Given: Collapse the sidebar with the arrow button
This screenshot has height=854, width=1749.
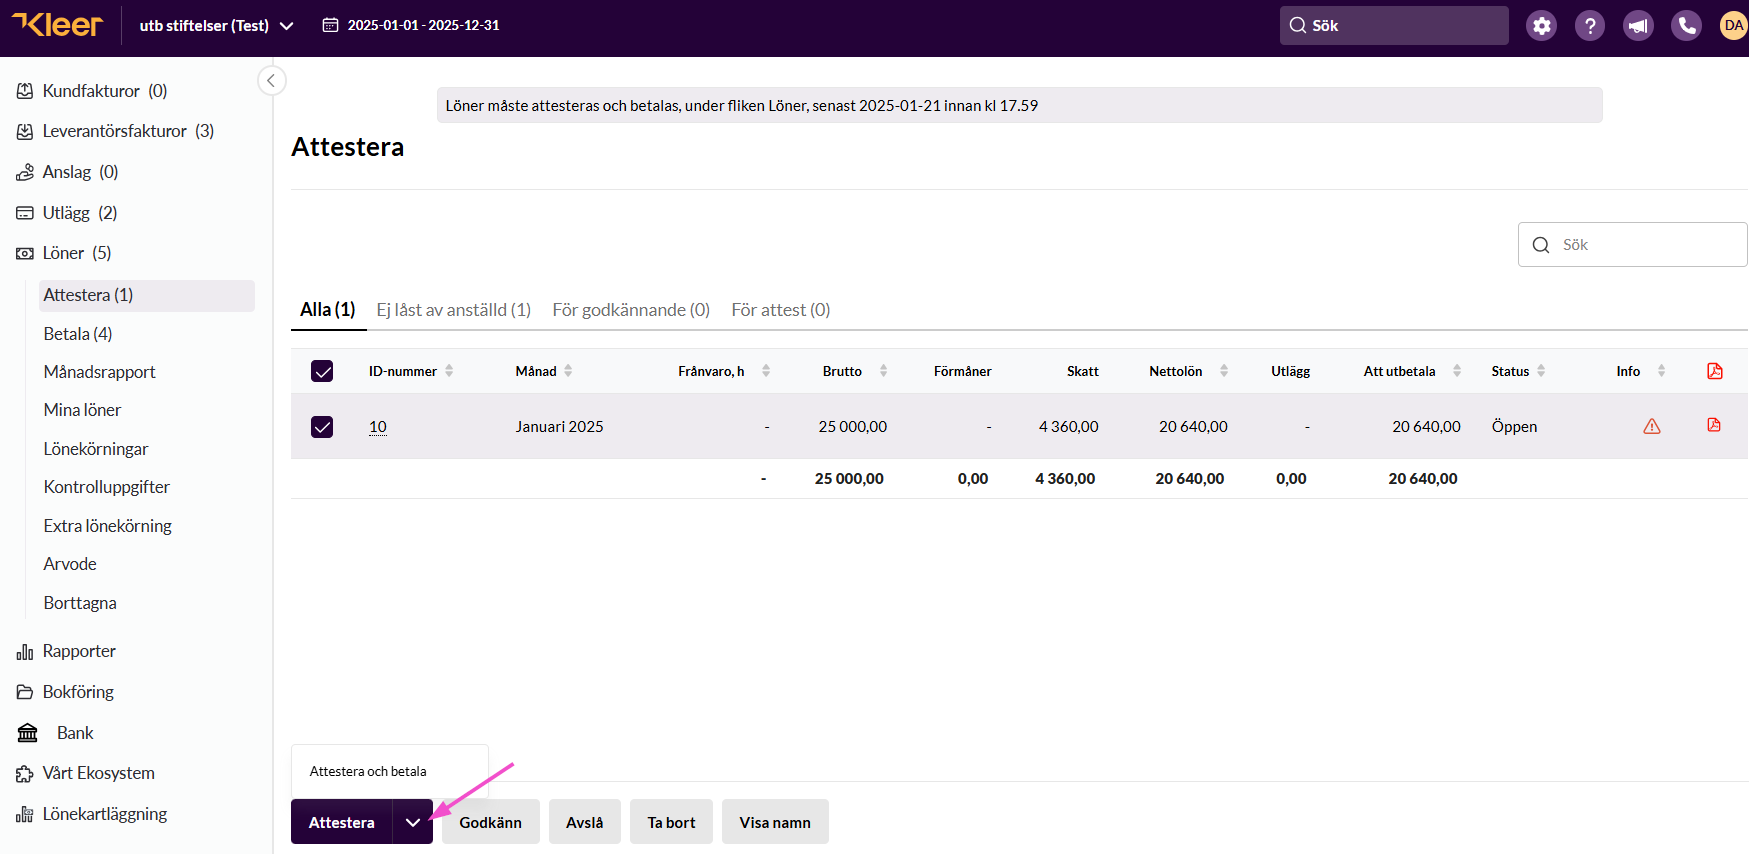Looking at the screenshot, I should (271, 81).
